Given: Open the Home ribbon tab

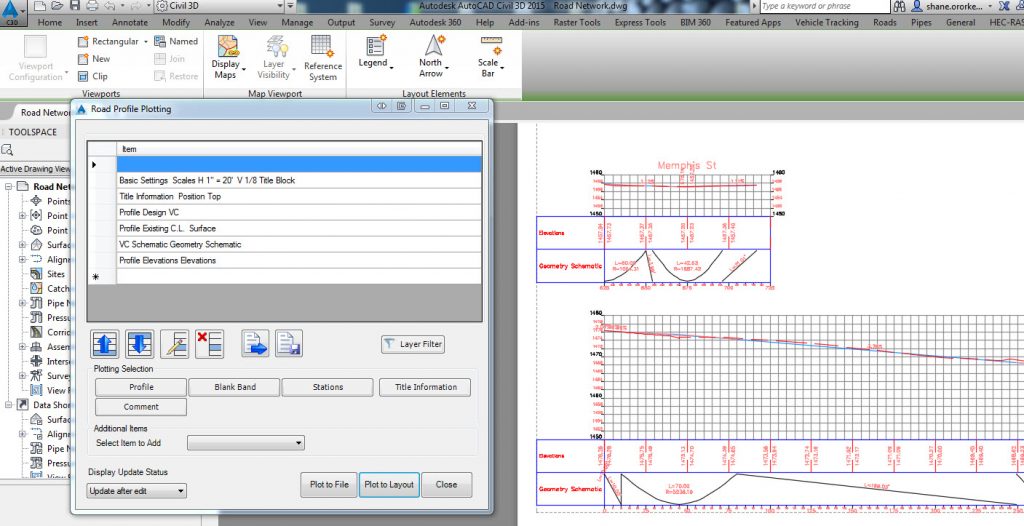Looking at the screenshot, I should point(50,22).
